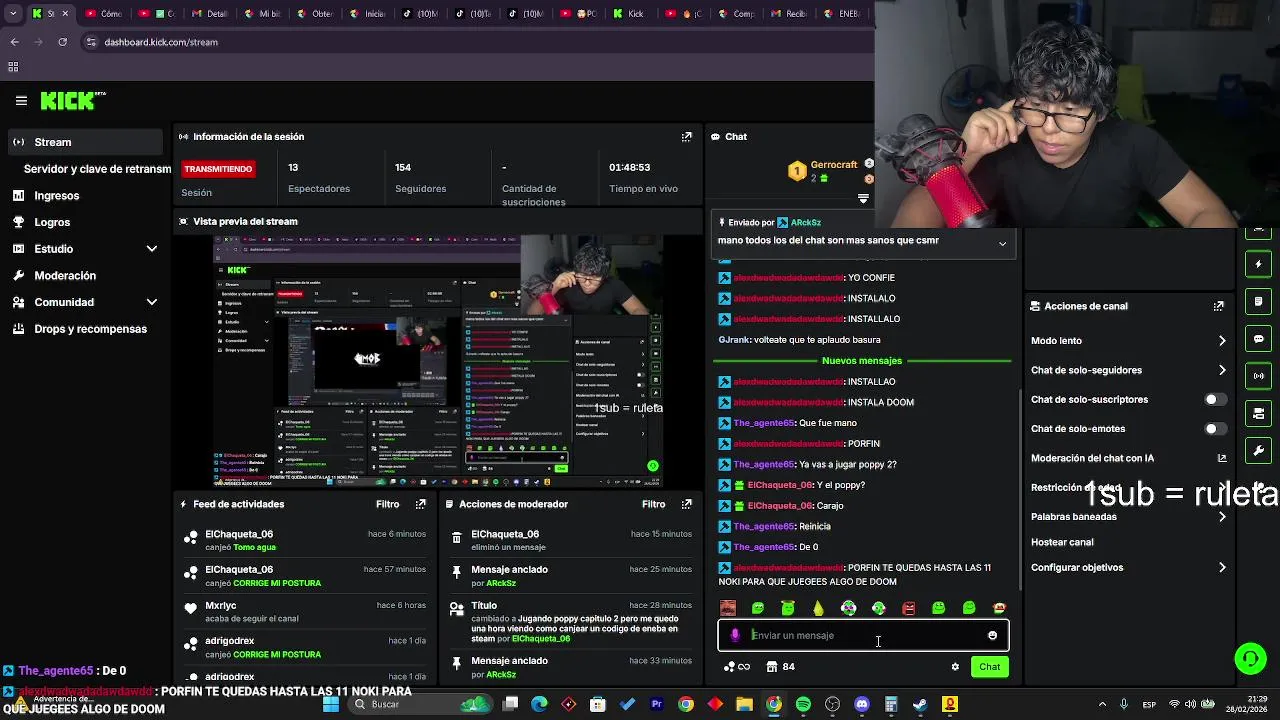
Task: Click the channel actions sidebar icon
Action: point(1259,413)
